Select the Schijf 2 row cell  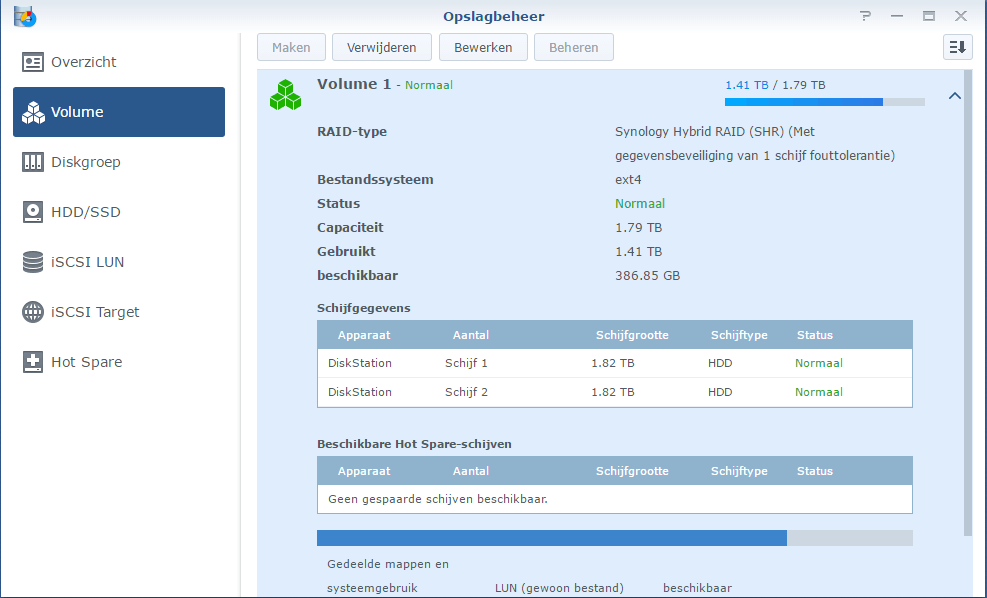(x=466, y=392)
